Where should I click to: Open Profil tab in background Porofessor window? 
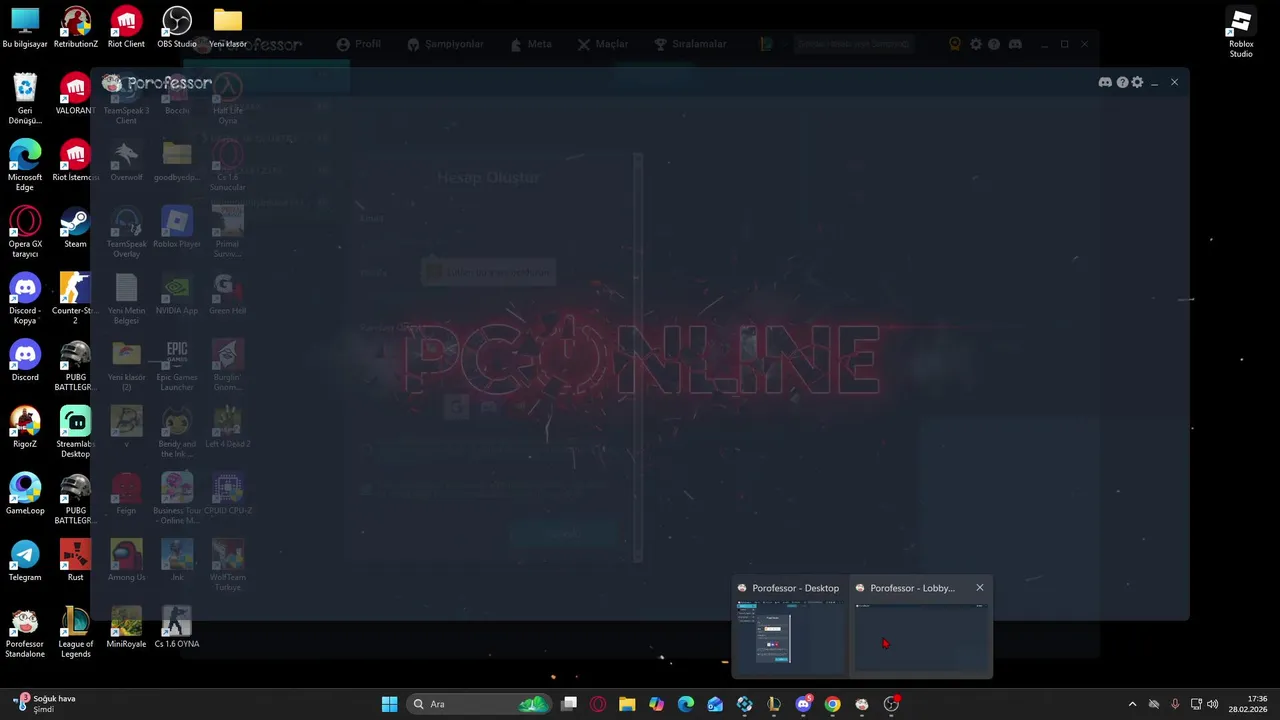click(358, 44)
